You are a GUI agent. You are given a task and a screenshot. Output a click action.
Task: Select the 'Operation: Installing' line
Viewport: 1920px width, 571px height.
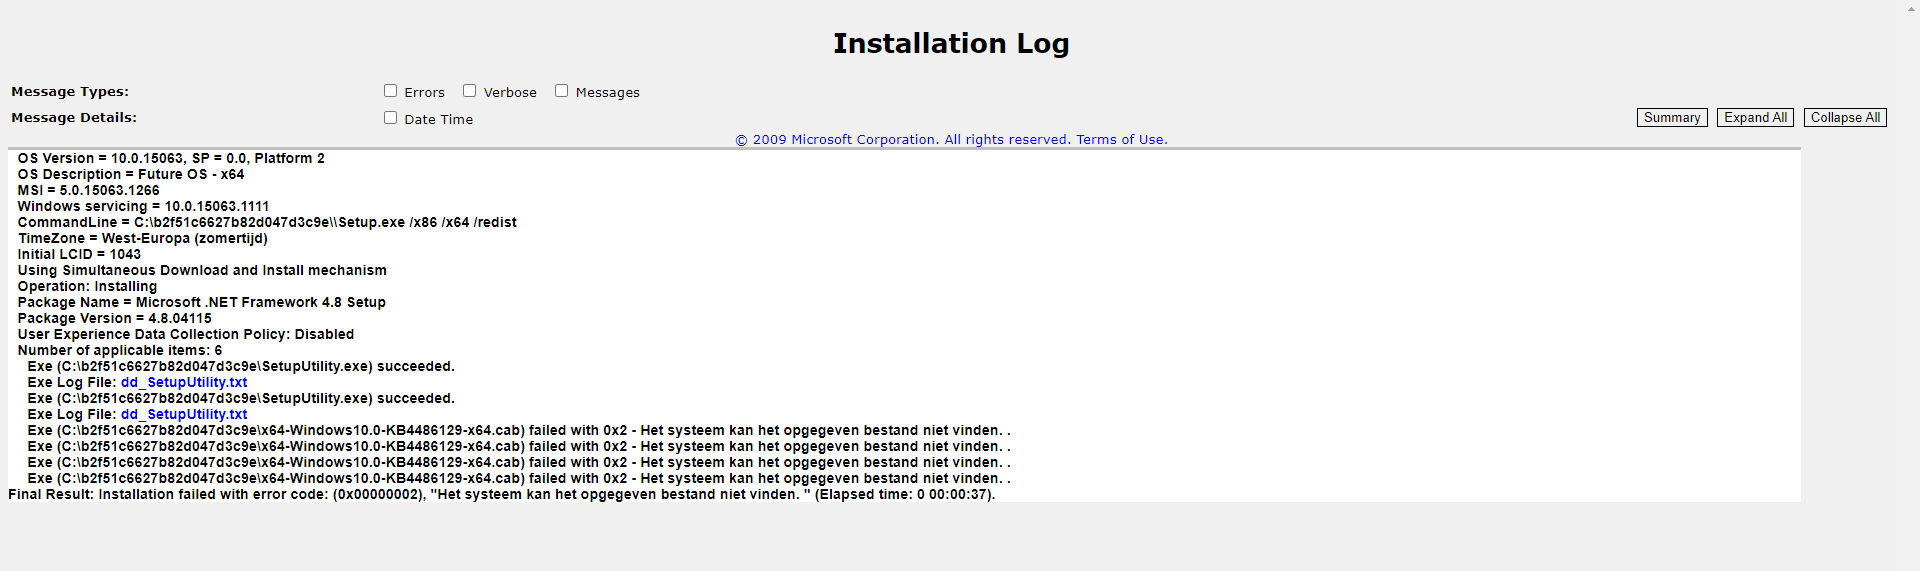pyautogui.click(x=88, y=286)
